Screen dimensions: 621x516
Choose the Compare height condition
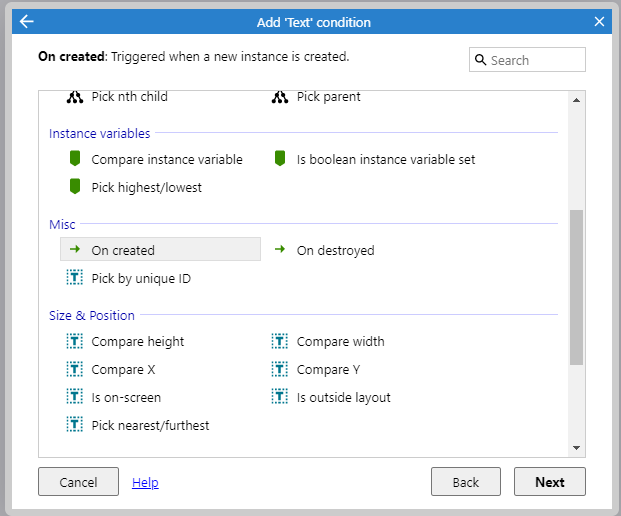[x=137, y=342]
